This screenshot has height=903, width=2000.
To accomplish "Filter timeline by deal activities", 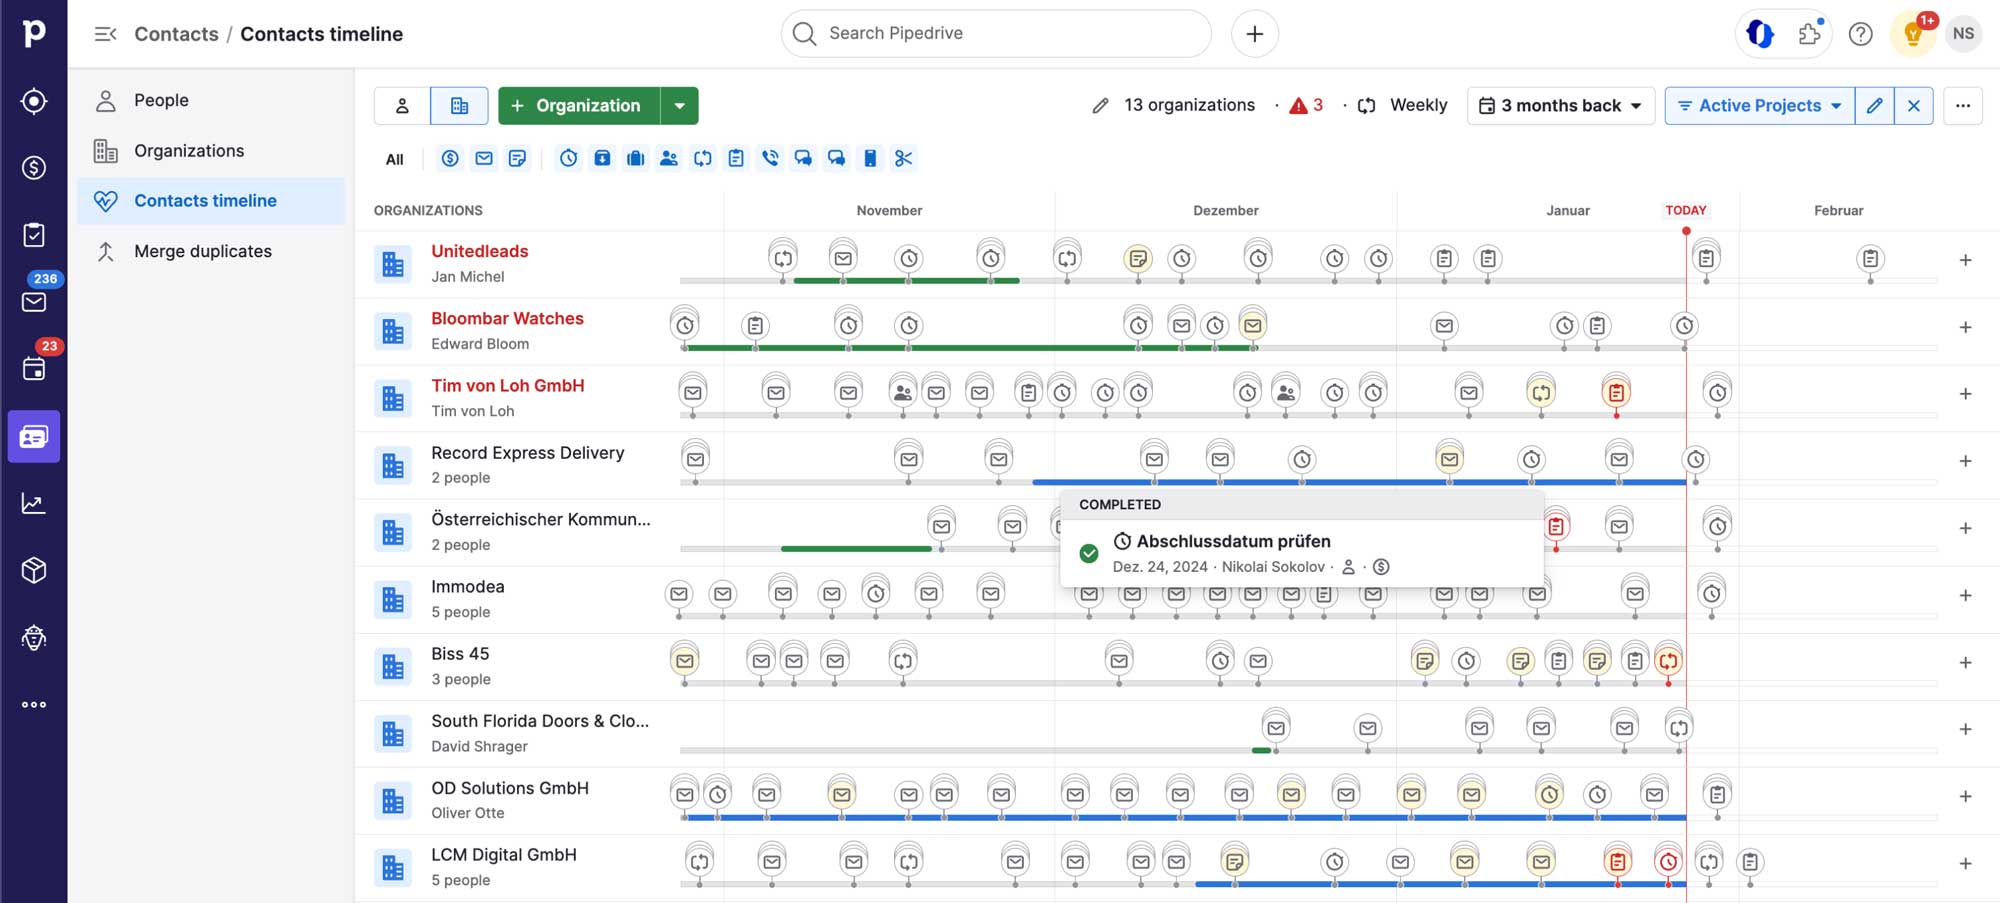I will (449, 158).
